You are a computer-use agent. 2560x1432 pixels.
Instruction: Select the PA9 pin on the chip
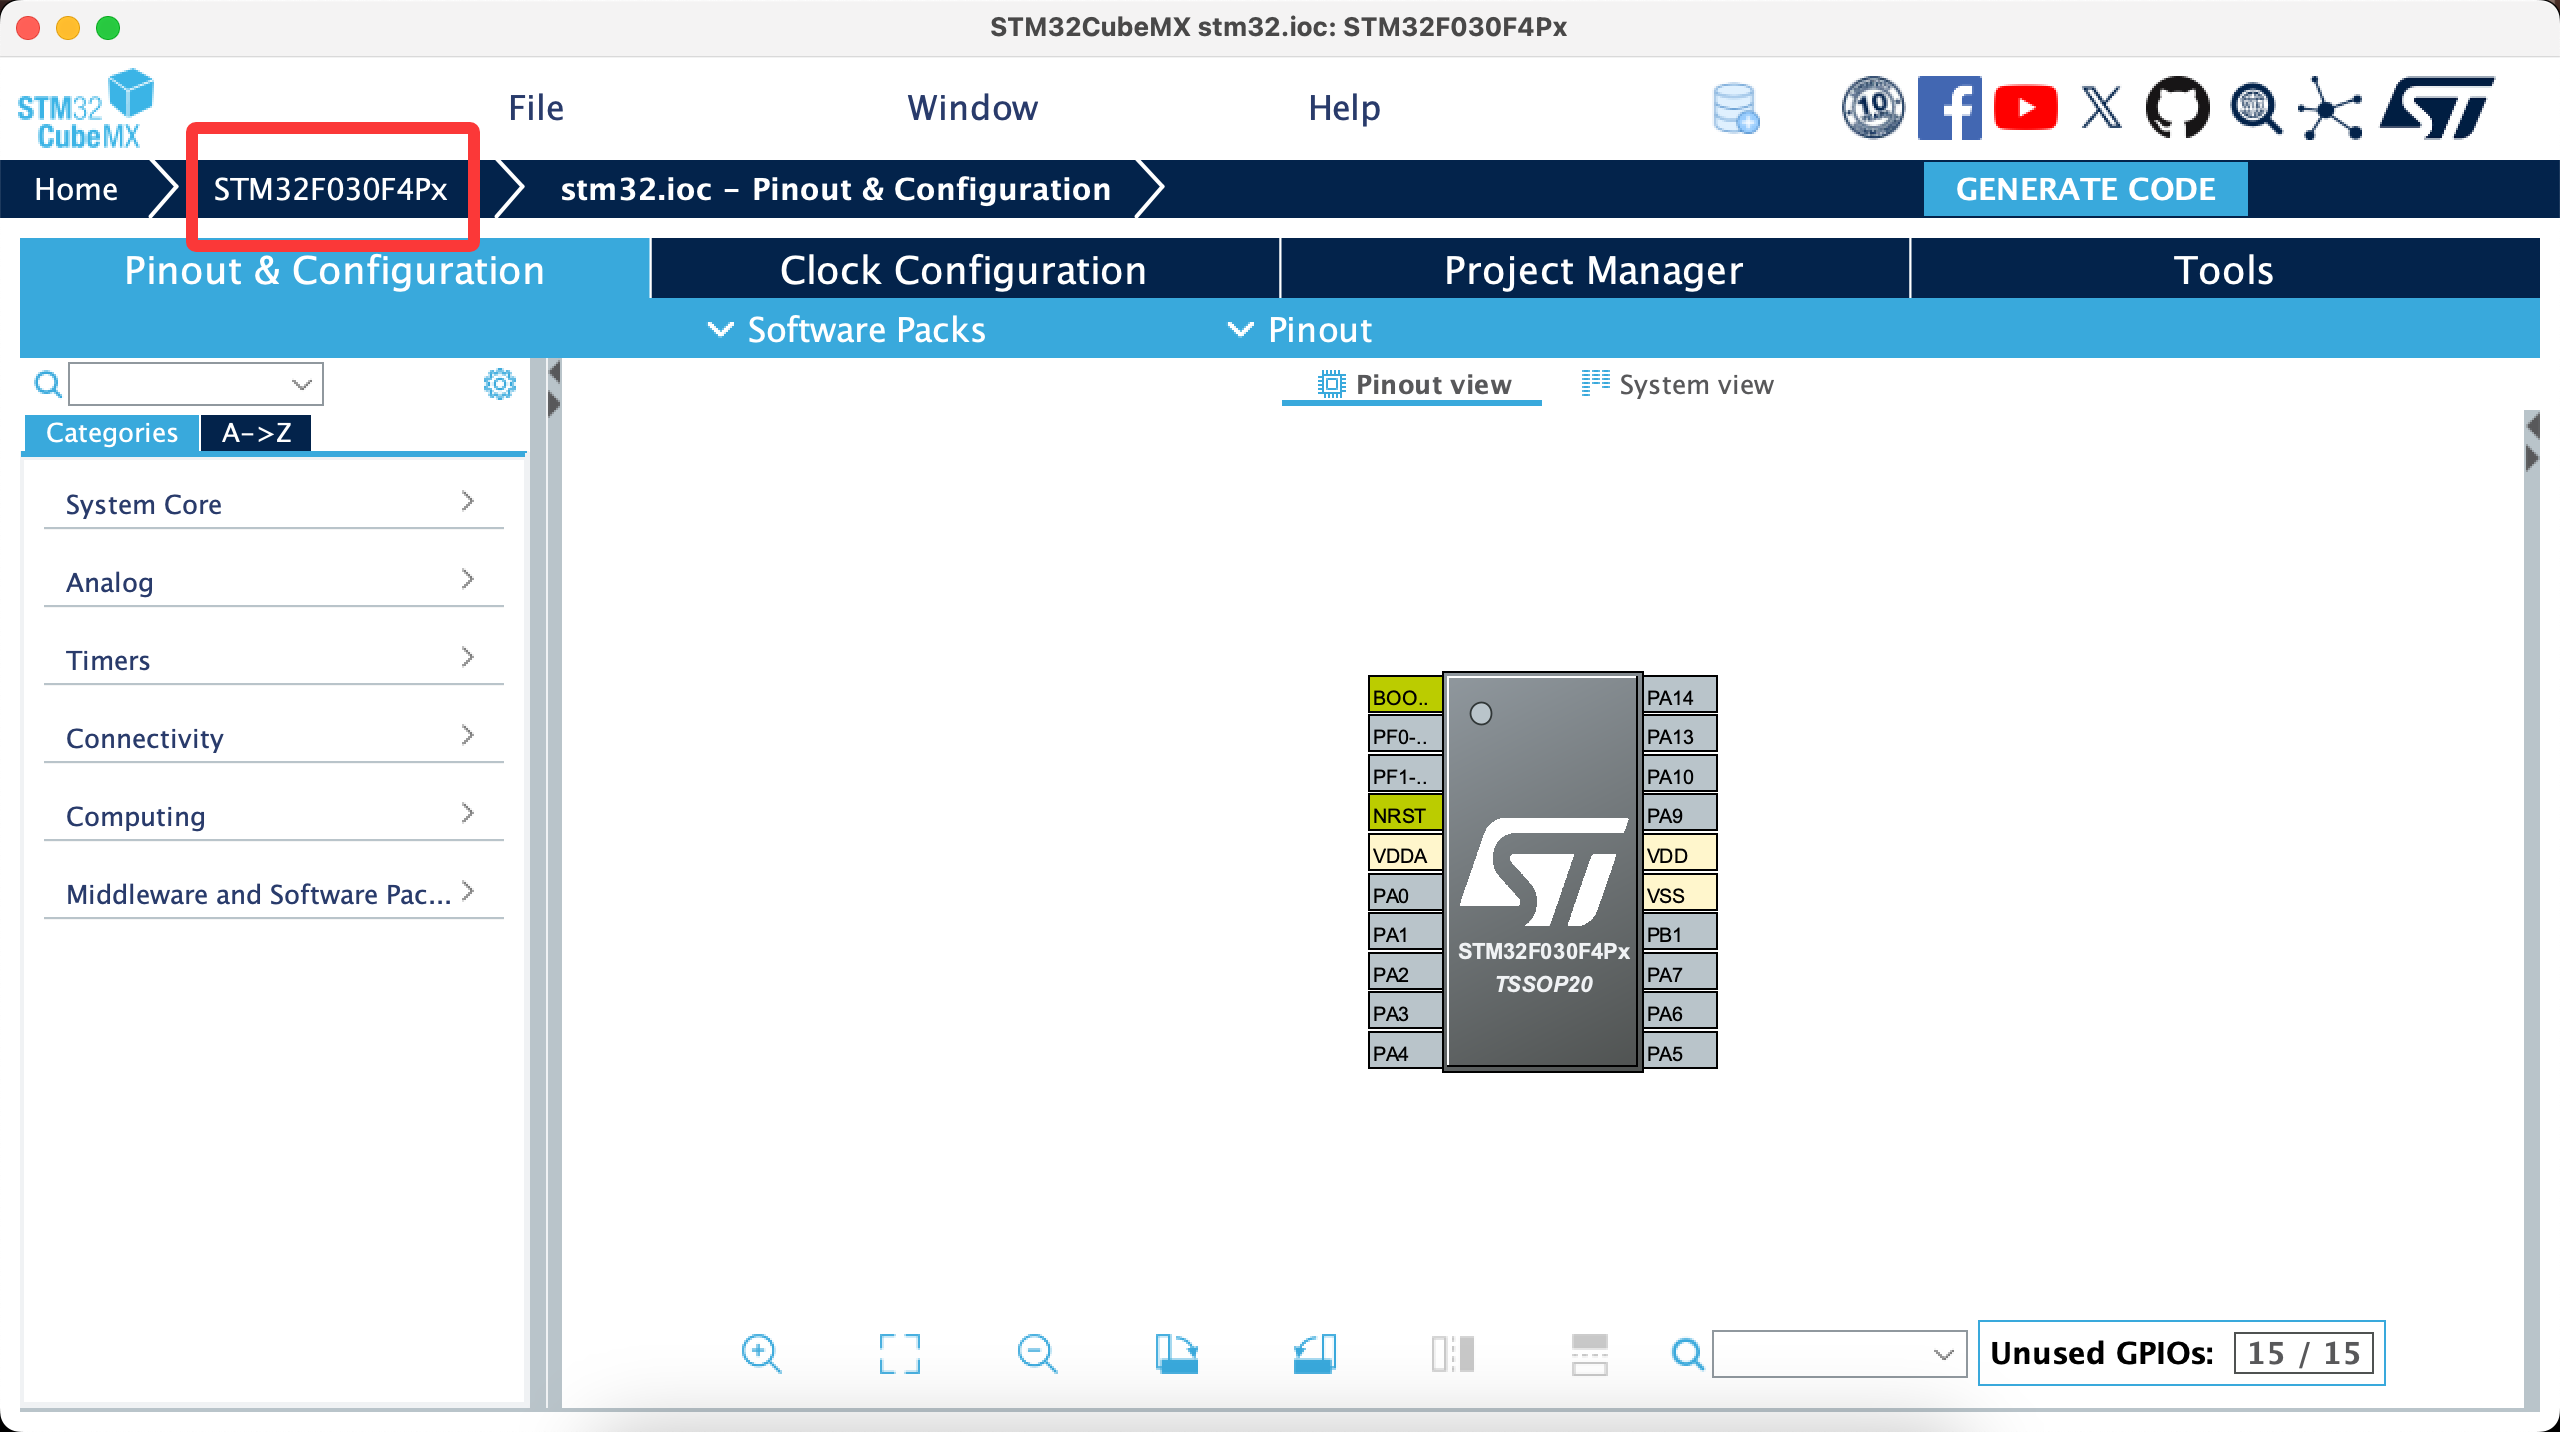coord(1680,815)
